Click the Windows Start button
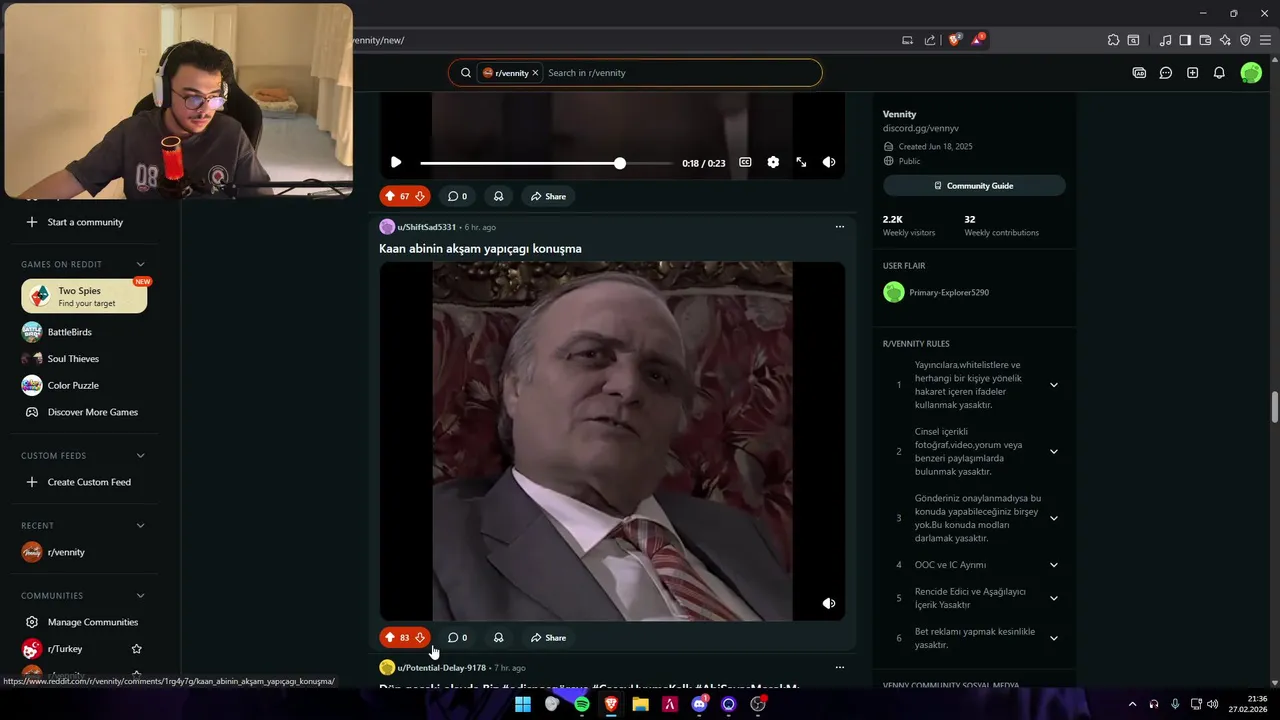1280x720 pixels. pos(522,704)
